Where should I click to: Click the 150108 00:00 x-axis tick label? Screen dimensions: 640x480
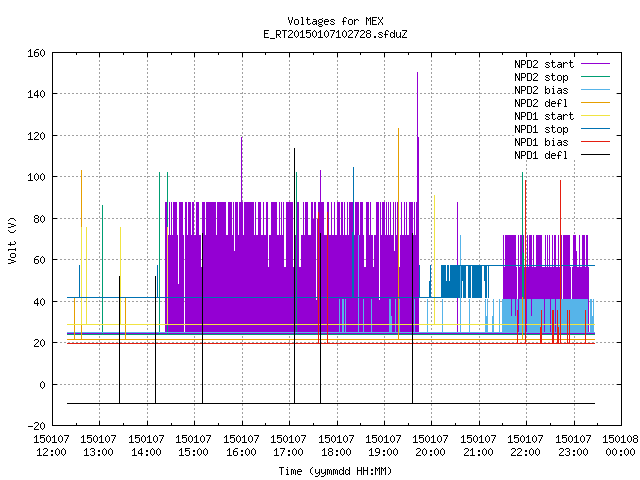click(620, 446)
